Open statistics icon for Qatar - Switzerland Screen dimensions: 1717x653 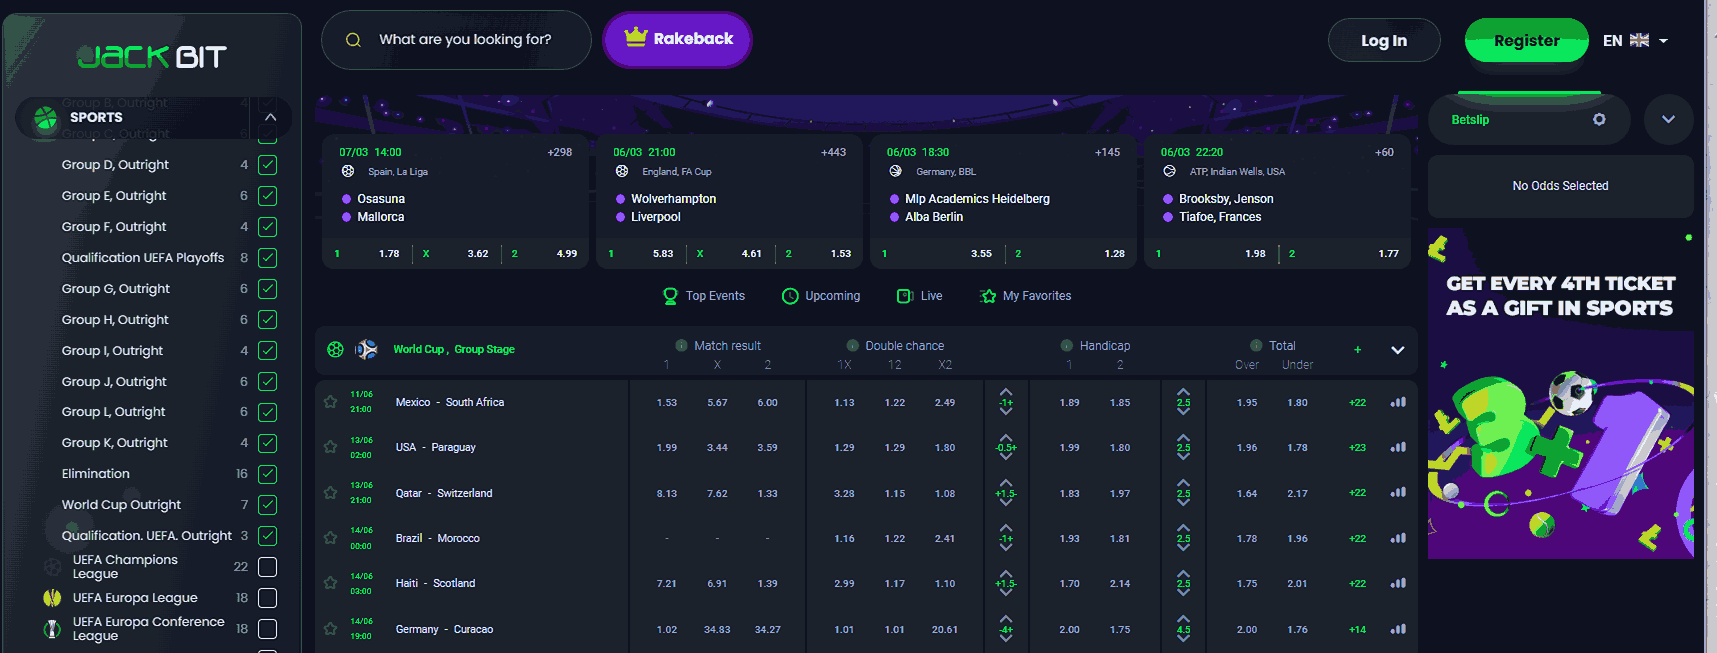tap(1398, 492)
